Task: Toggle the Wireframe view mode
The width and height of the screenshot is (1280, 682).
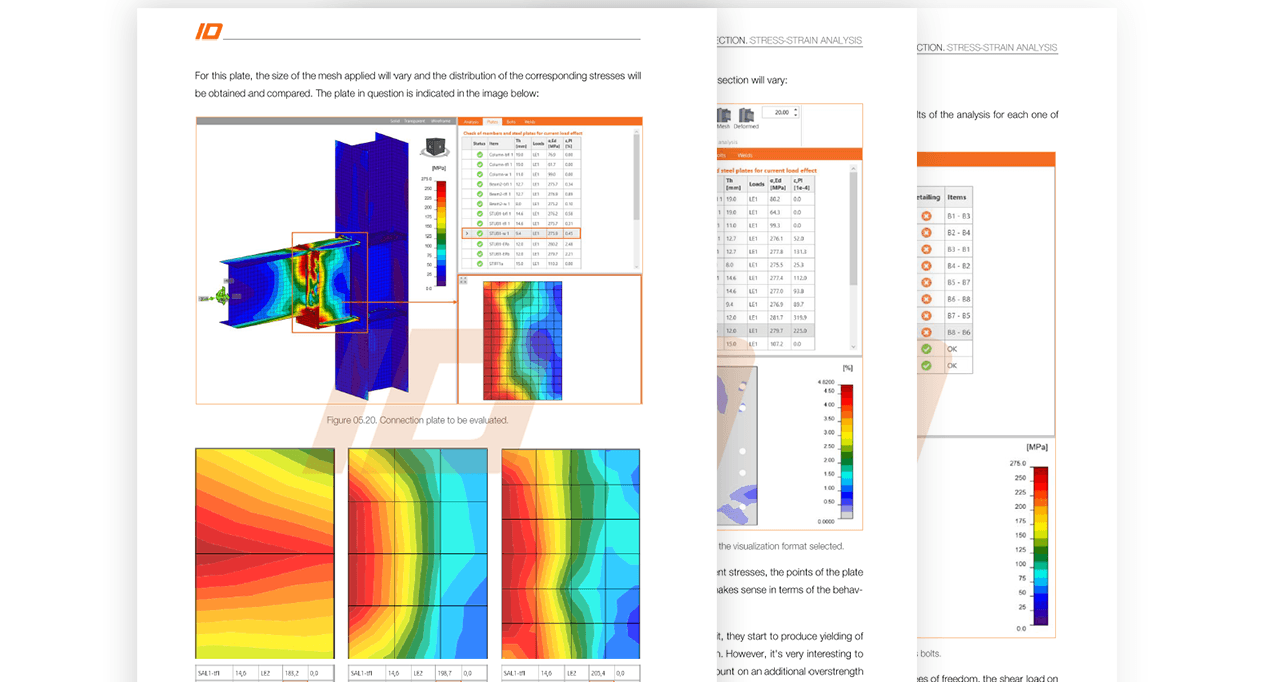Action: tap(441, 121)
